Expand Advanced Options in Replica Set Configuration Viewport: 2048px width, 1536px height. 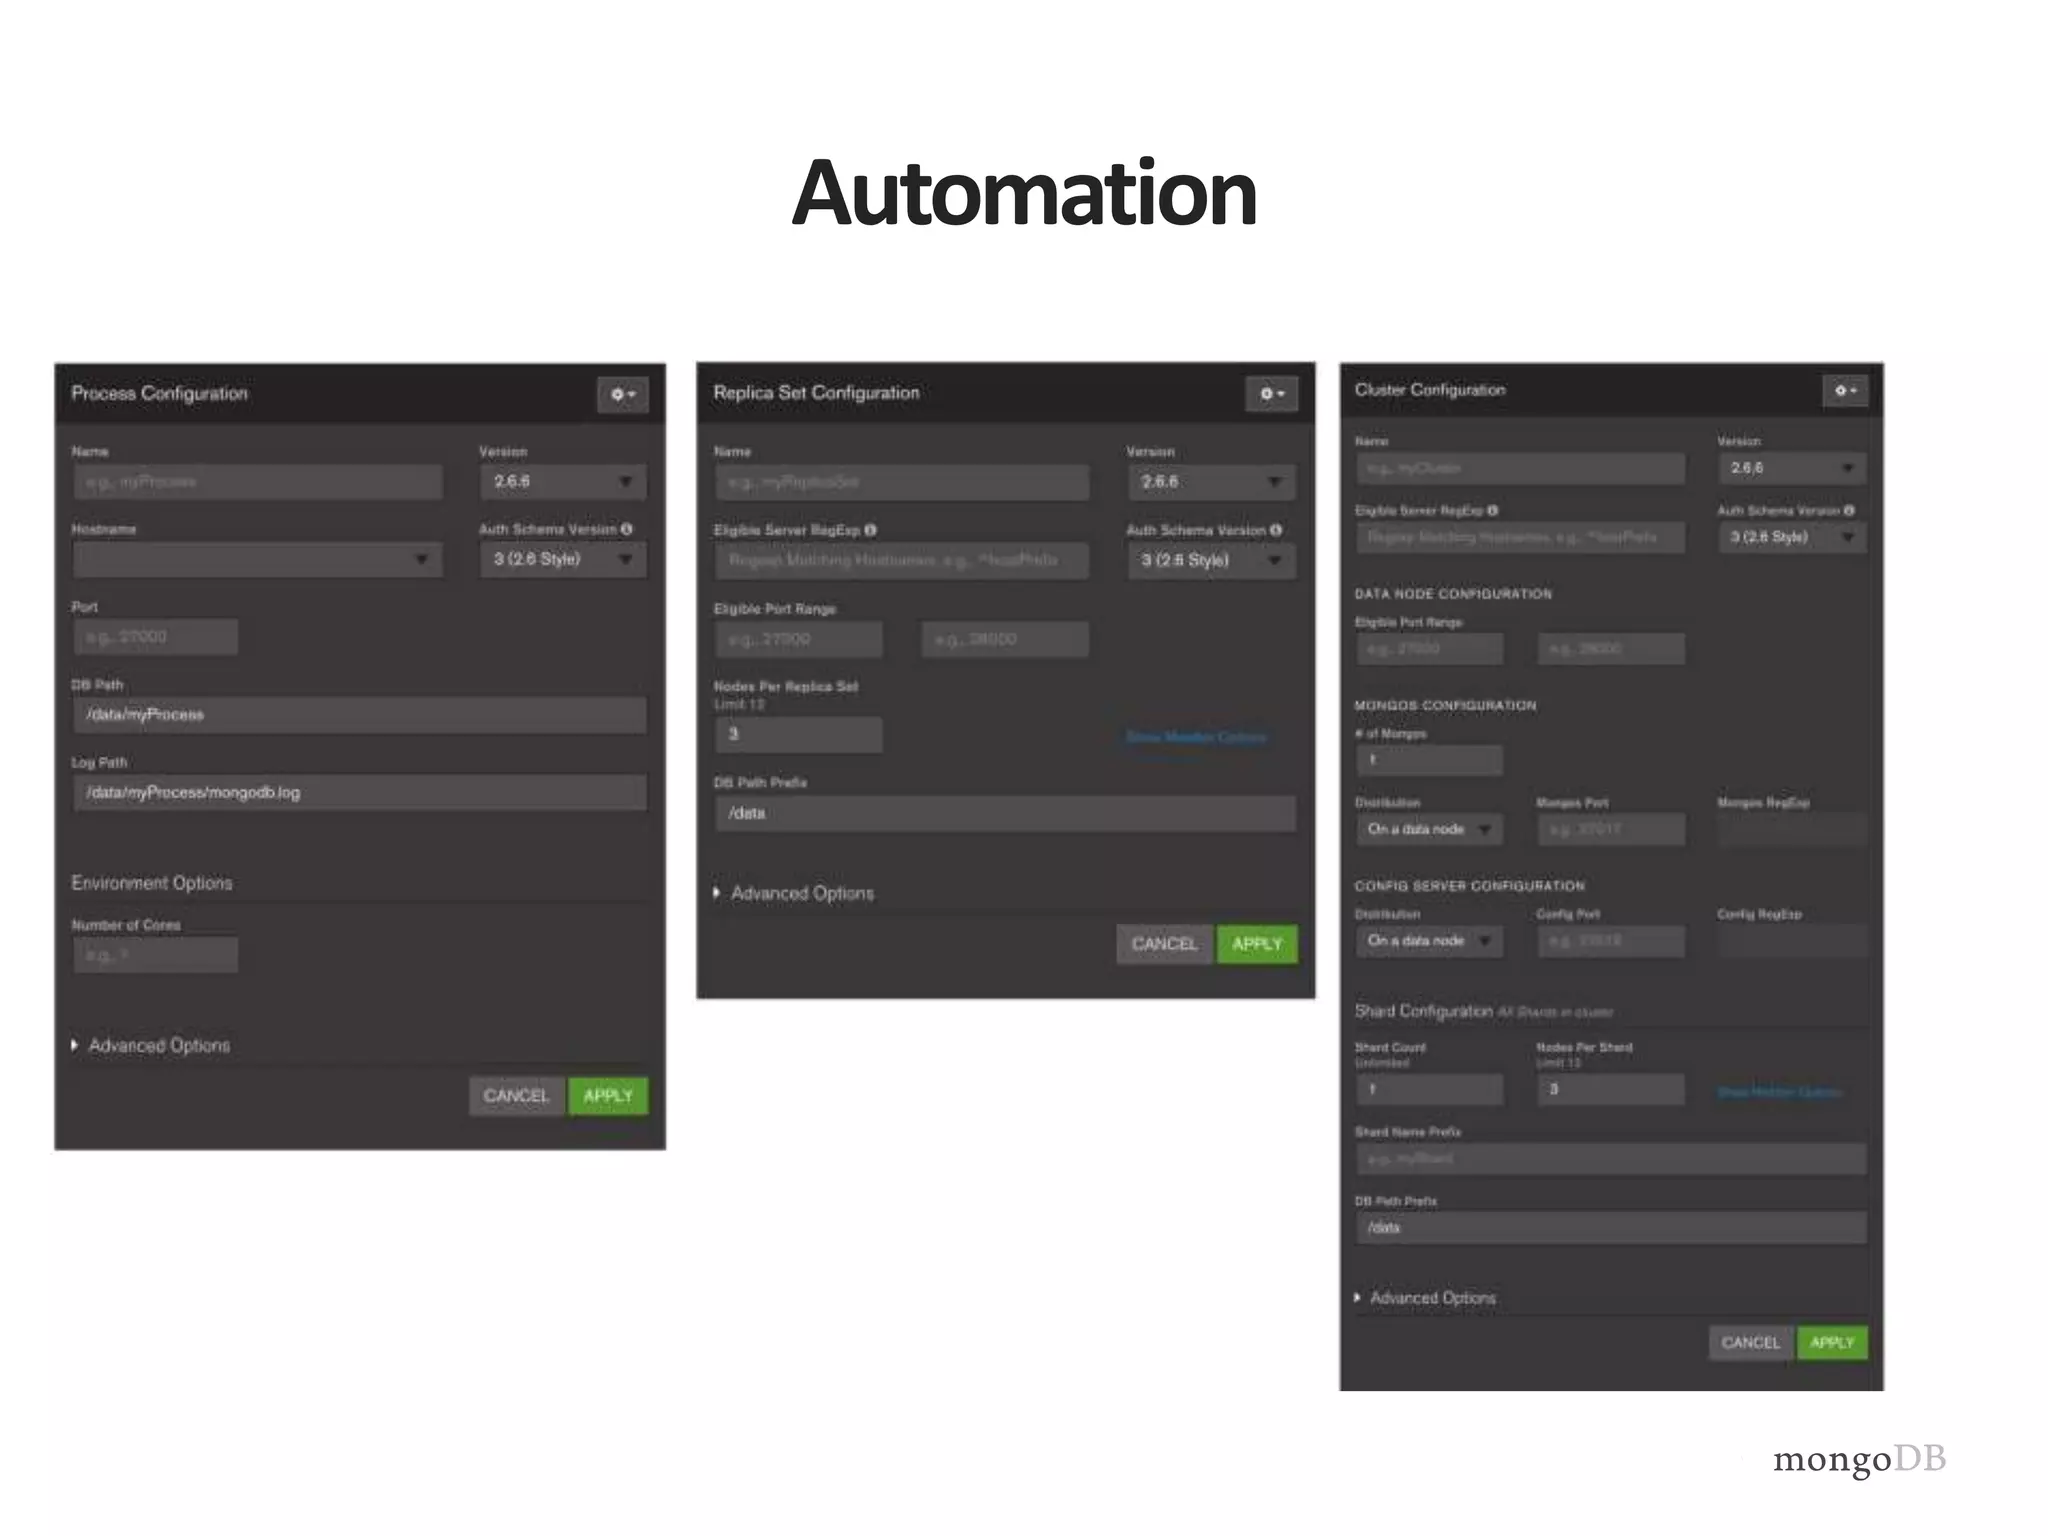tap(794, 893)
